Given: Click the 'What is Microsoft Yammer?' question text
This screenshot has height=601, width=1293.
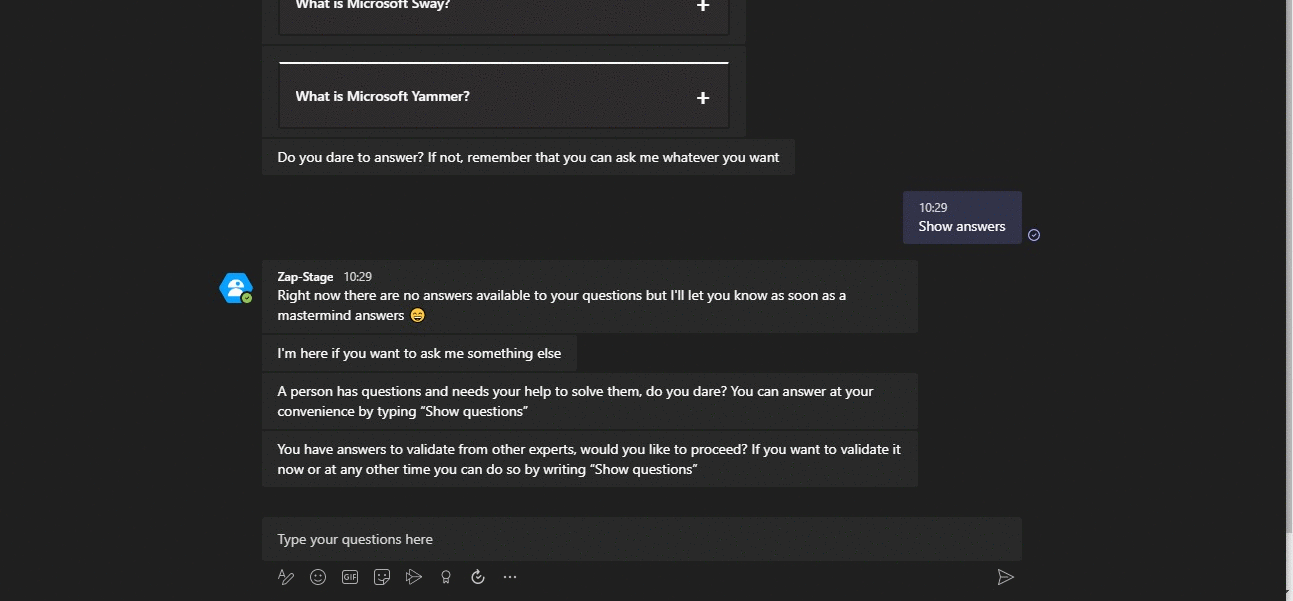Looking at the screenshot, I should pos(383,96).
